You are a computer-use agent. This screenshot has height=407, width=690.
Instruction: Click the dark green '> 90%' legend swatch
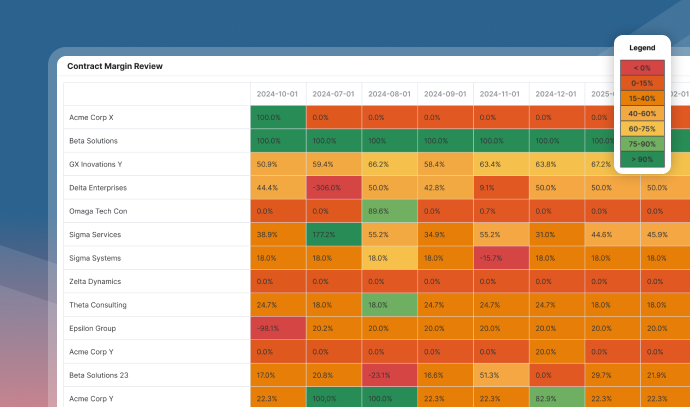(642, 159)
